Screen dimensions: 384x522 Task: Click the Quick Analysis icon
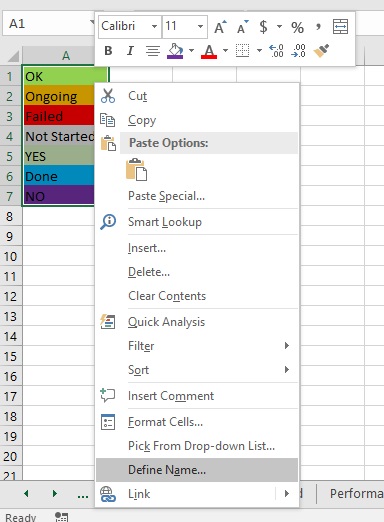108,322
